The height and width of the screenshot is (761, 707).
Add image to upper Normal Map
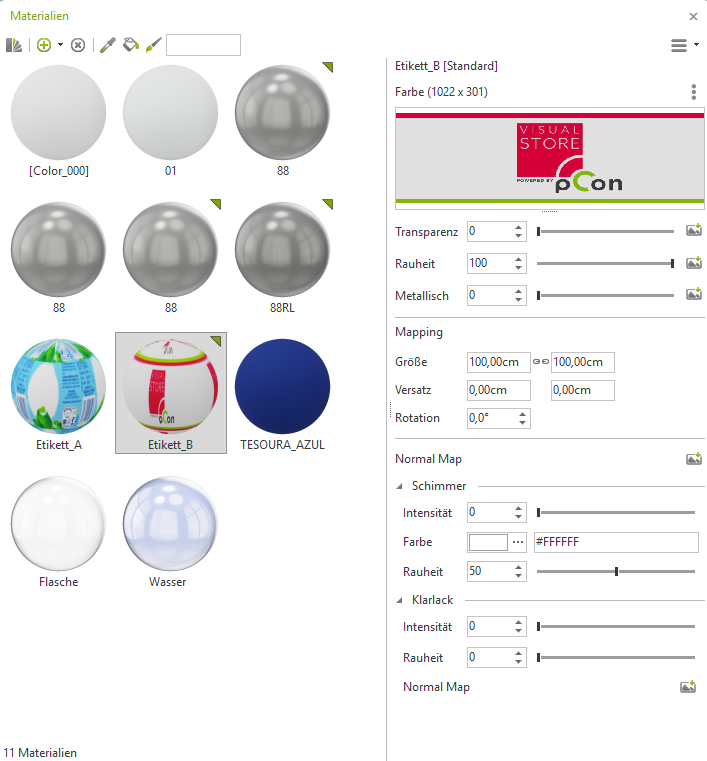coord(693,459)
